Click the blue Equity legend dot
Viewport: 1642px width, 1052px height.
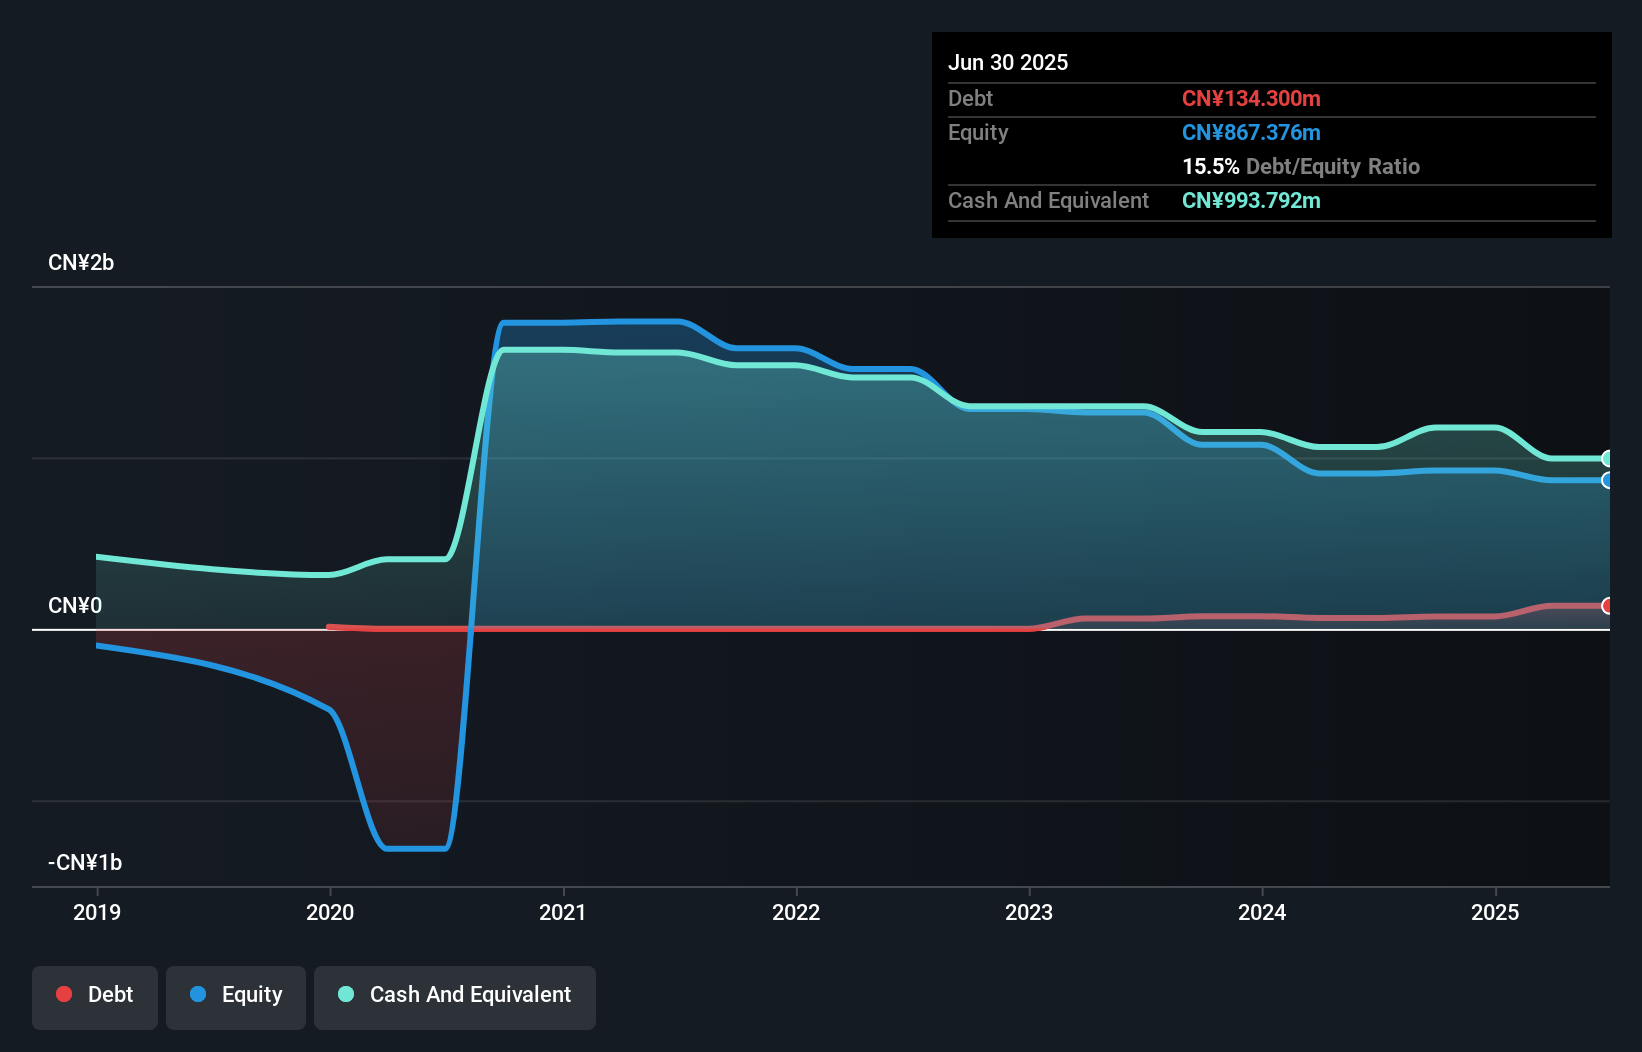click(199, 994)
